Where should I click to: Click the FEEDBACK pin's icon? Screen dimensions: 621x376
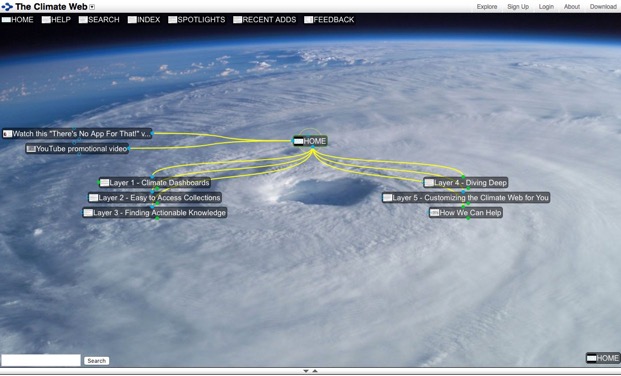(309, 19)
